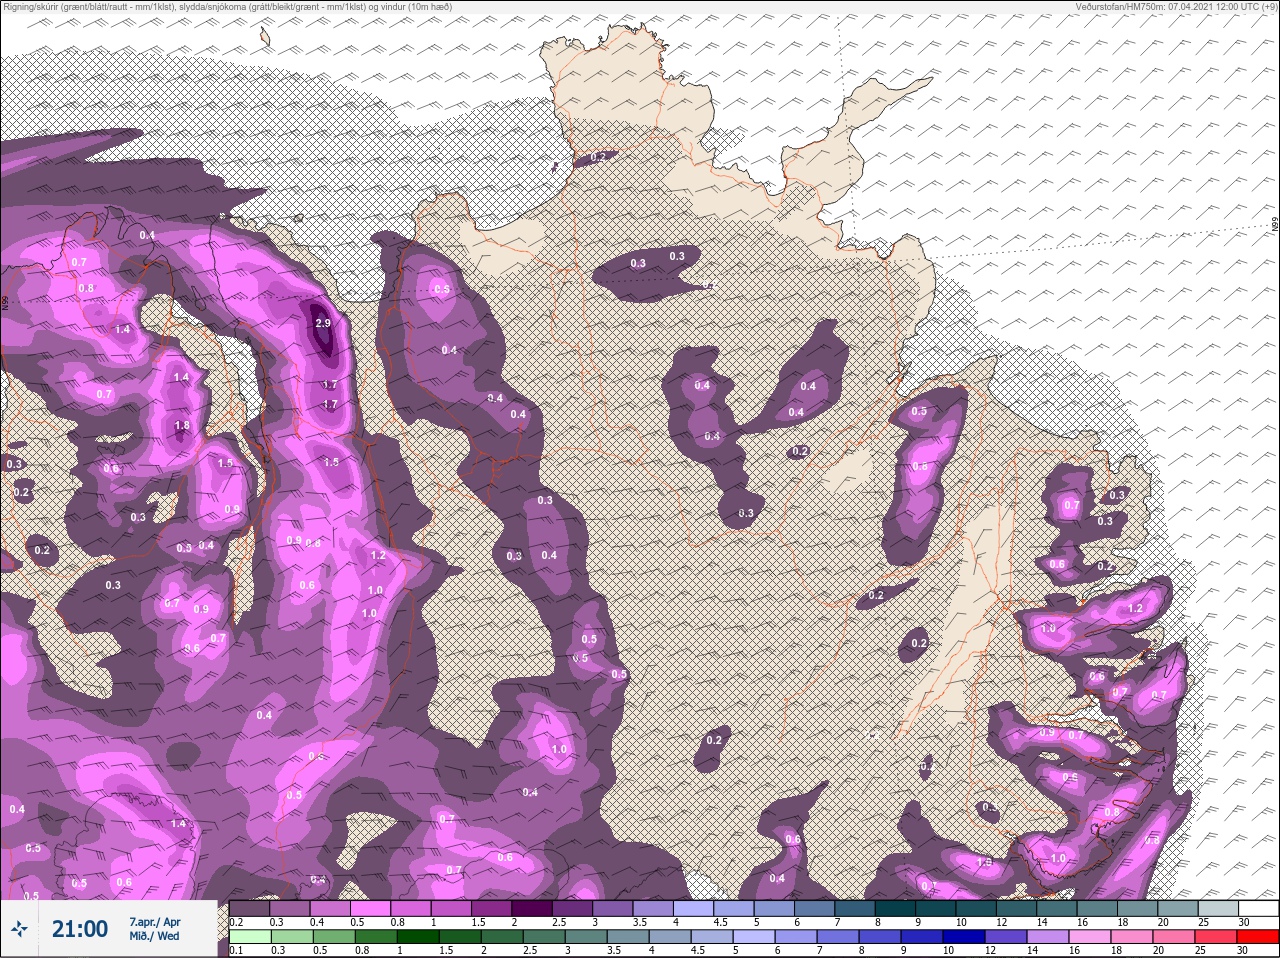The width and height of the screenshot is (1280, 958).
Task: Pick darkest purple swatch between 2 and 2.5
Action: (533, 908)
